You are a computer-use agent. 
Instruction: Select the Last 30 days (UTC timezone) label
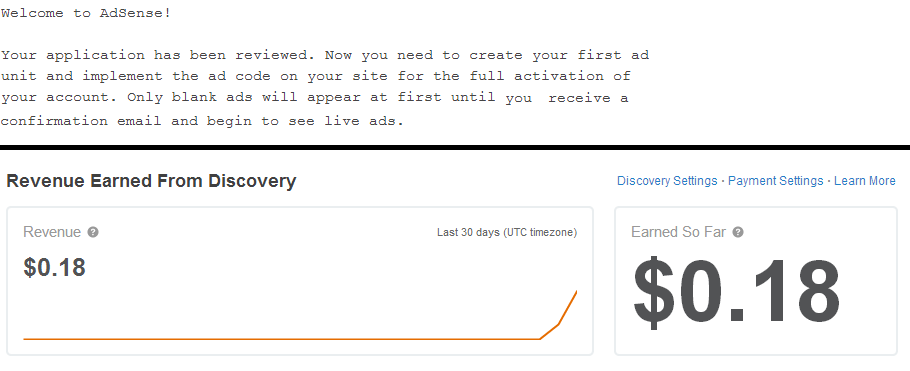tap(507, 233)
